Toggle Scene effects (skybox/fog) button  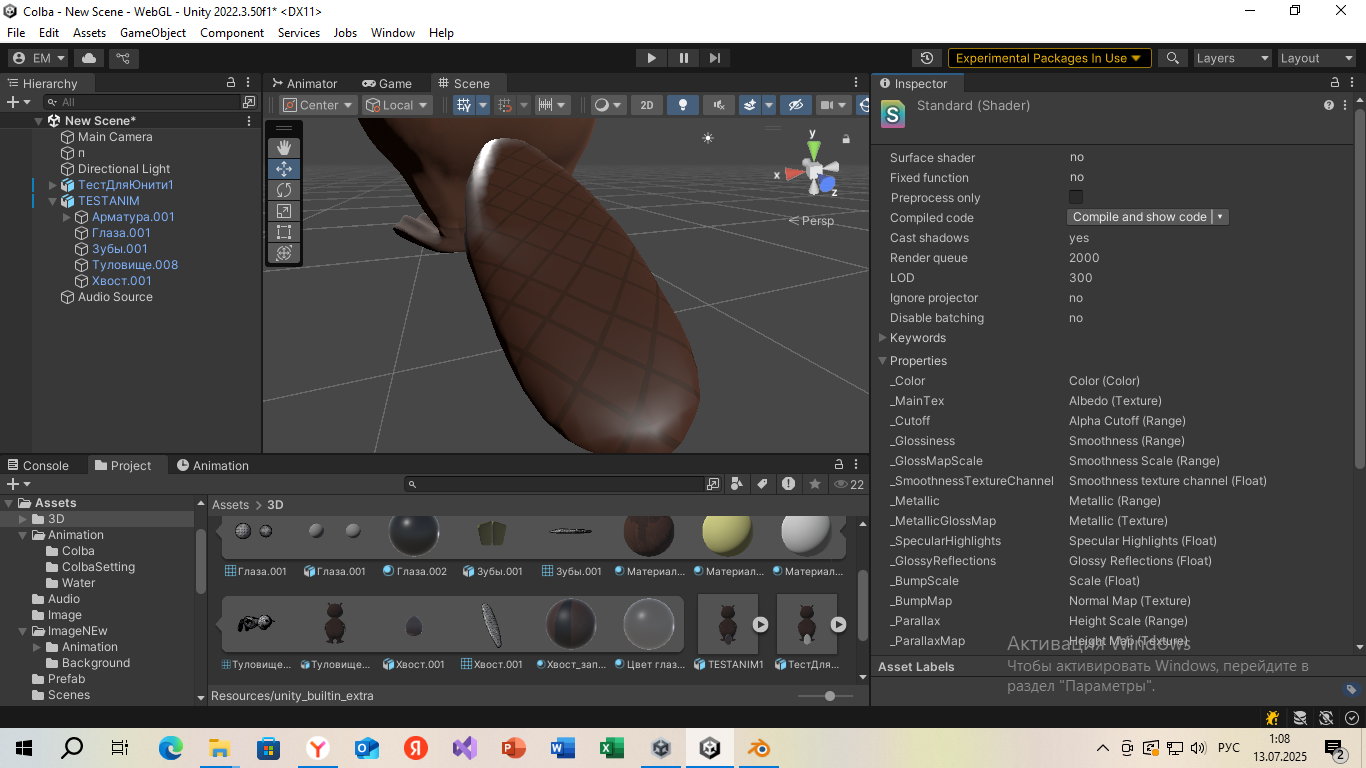(749, 105)
